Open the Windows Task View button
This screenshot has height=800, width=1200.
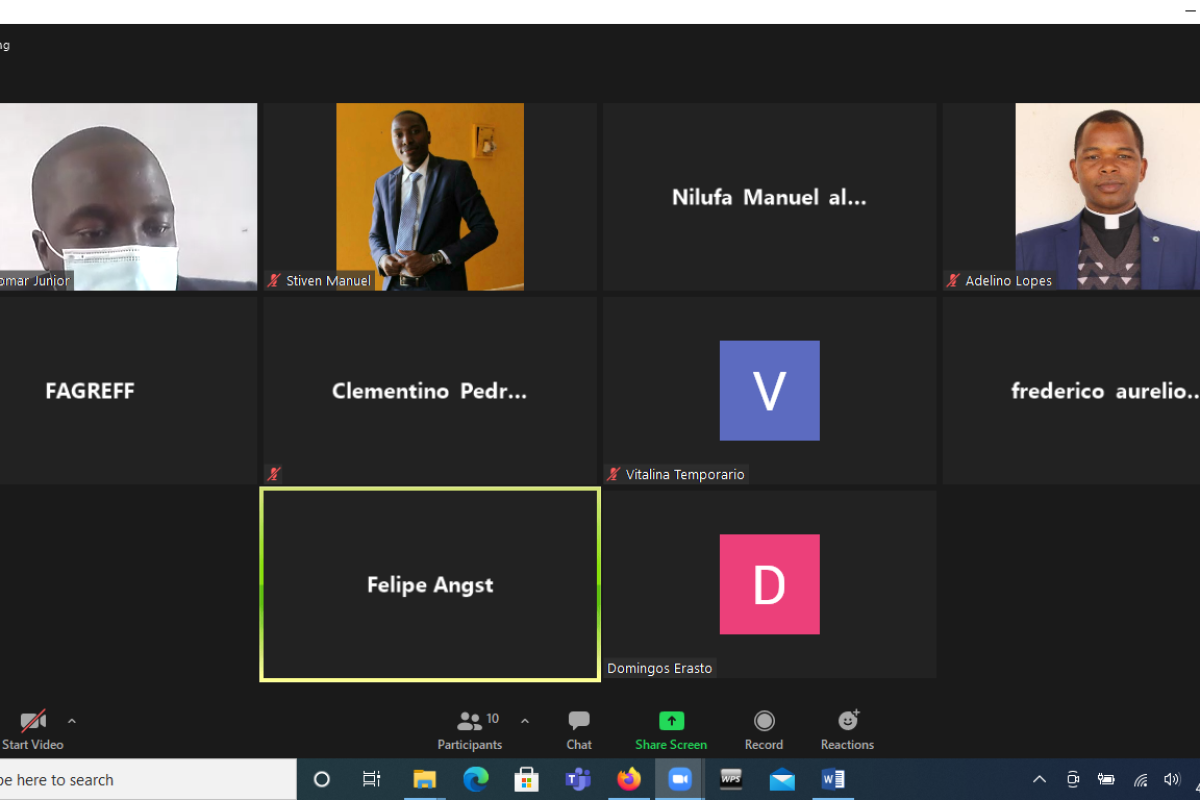[371, 779]
